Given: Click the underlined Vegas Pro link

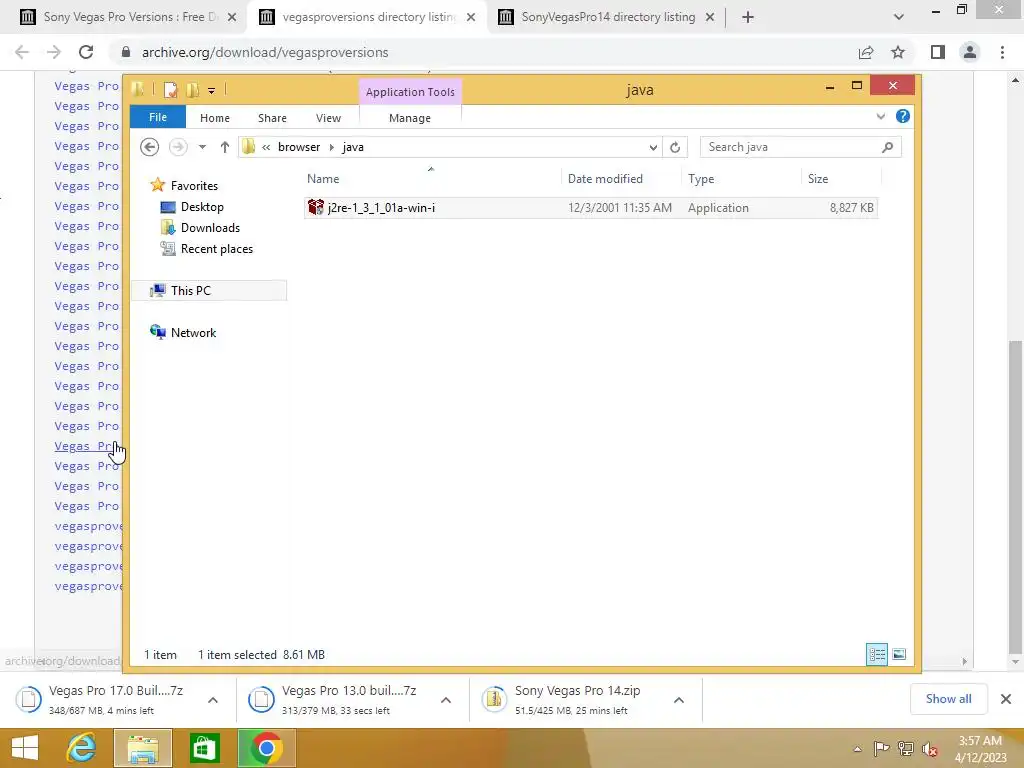Looking at the screenshot, I should coord(86,446).
